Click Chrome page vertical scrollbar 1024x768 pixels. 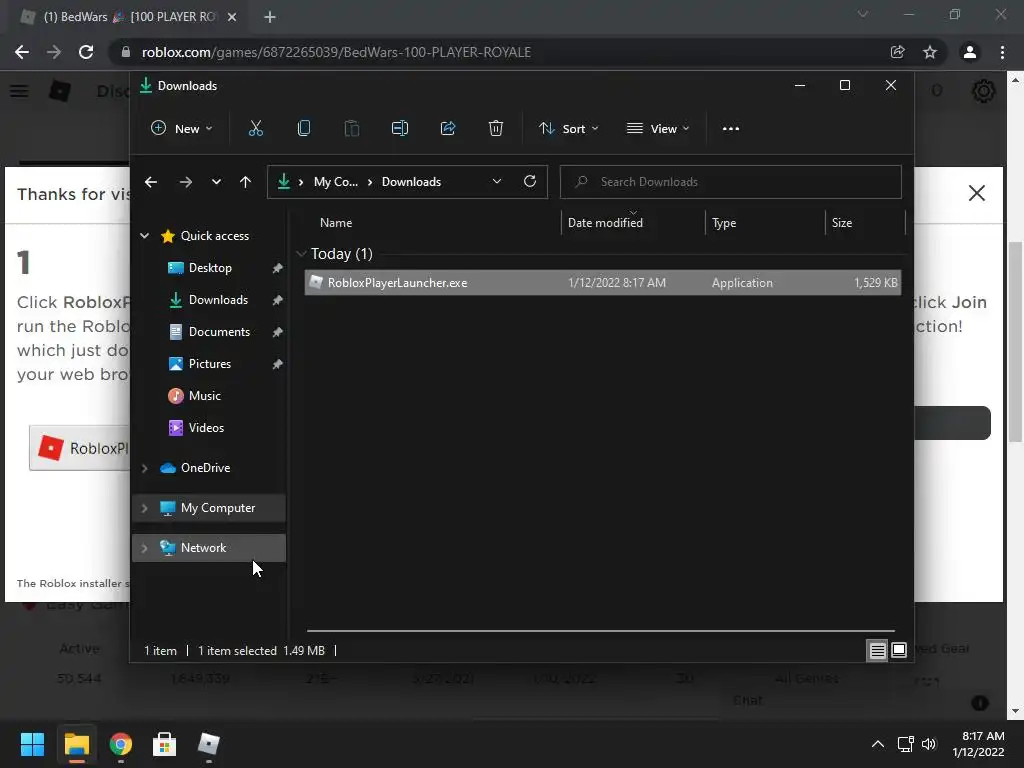tap(1015, 341)
